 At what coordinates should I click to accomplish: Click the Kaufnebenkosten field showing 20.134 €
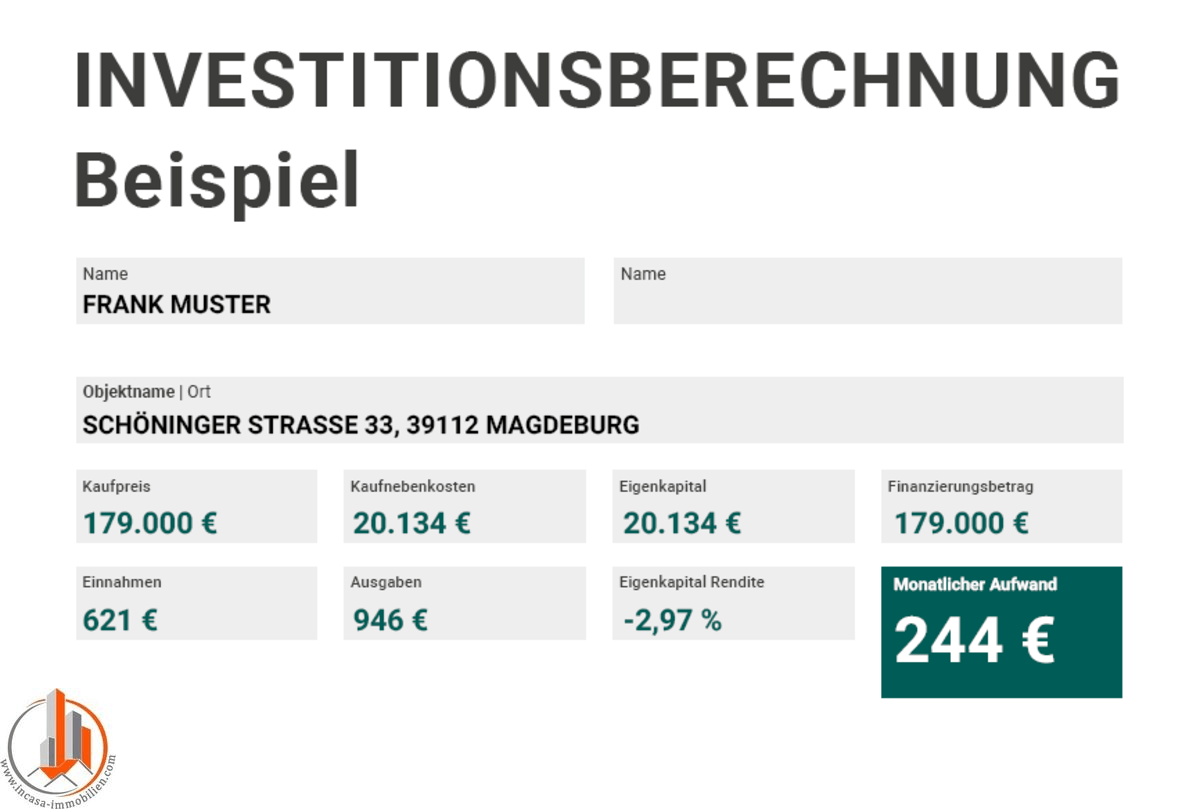click(464, 507)
